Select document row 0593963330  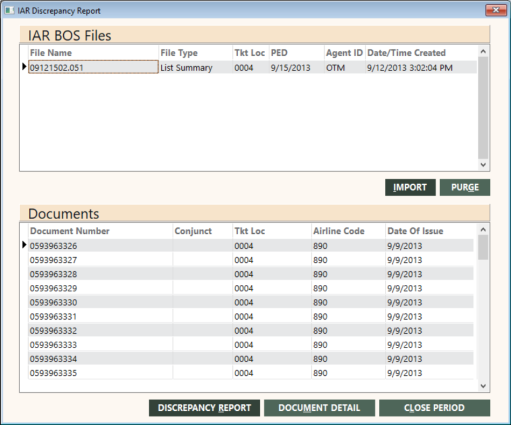click(250, 302)
